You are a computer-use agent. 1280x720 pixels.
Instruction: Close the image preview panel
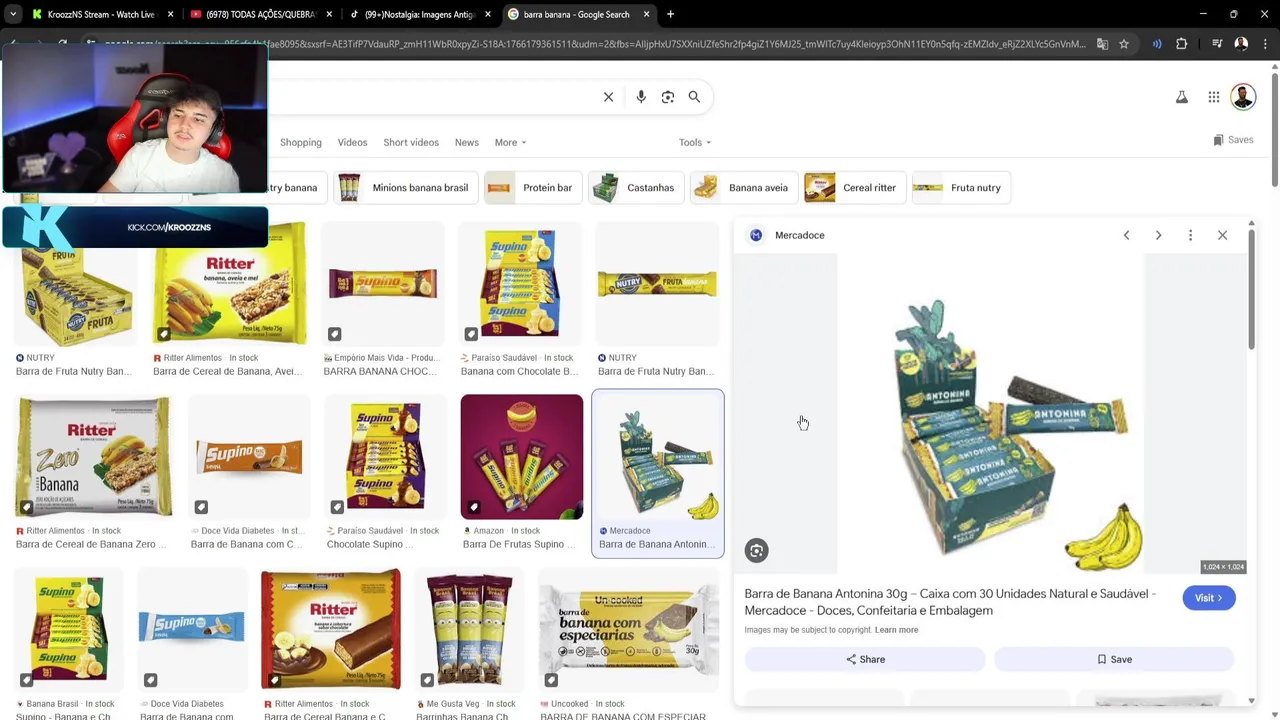[x=1222, y=235]
